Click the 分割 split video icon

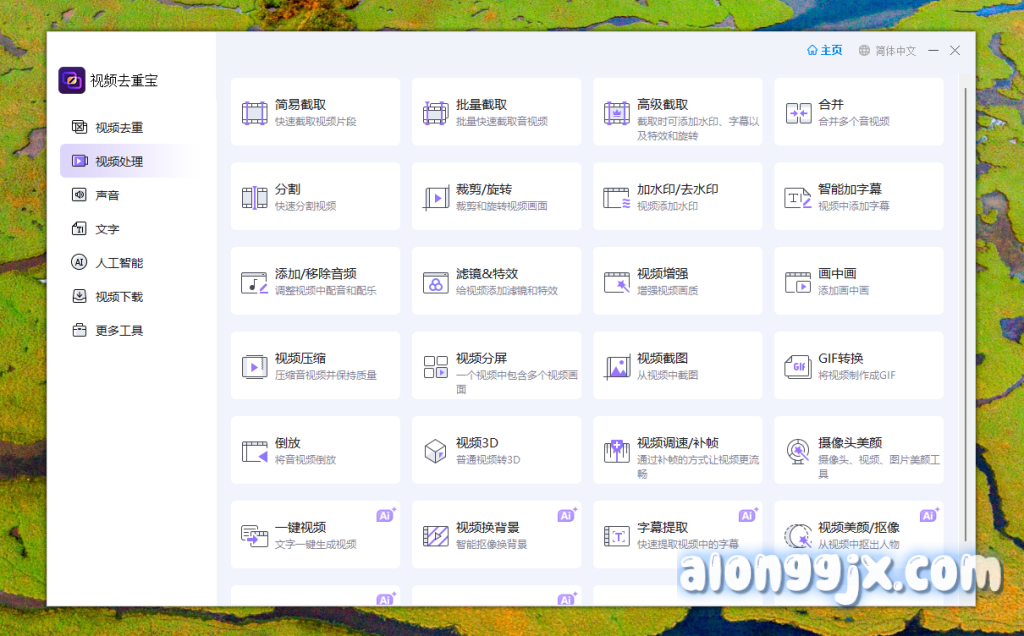(254, 197)
